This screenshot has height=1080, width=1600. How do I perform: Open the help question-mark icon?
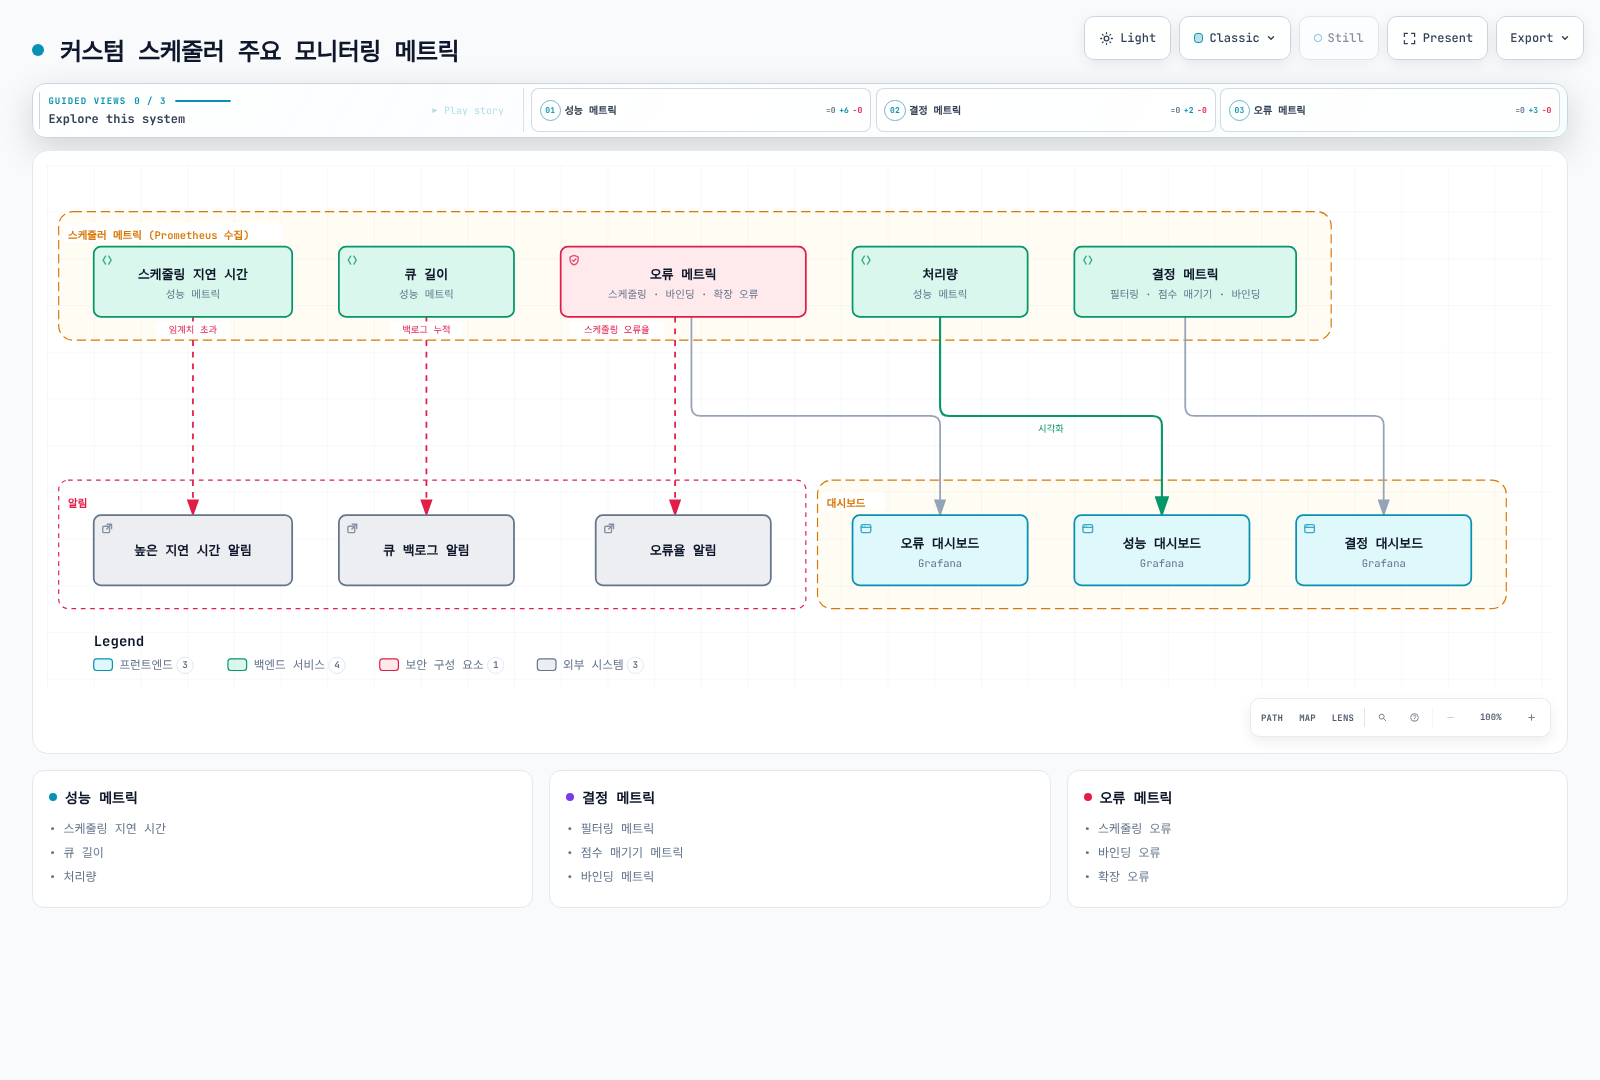pyautogui.click(x=1414, y=718)
